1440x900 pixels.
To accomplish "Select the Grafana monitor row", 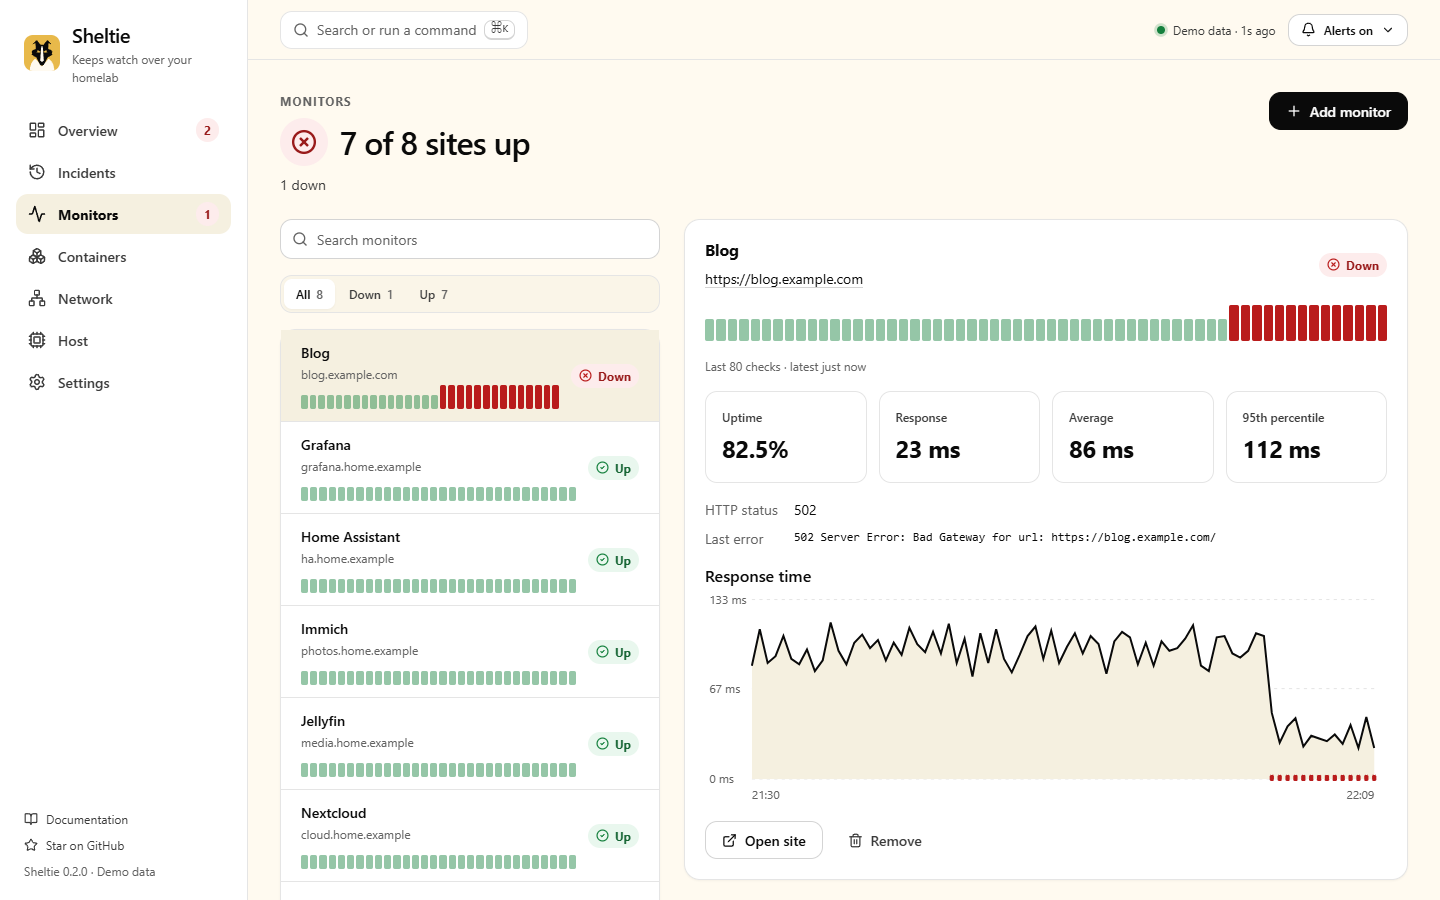I will click(470, 468).
